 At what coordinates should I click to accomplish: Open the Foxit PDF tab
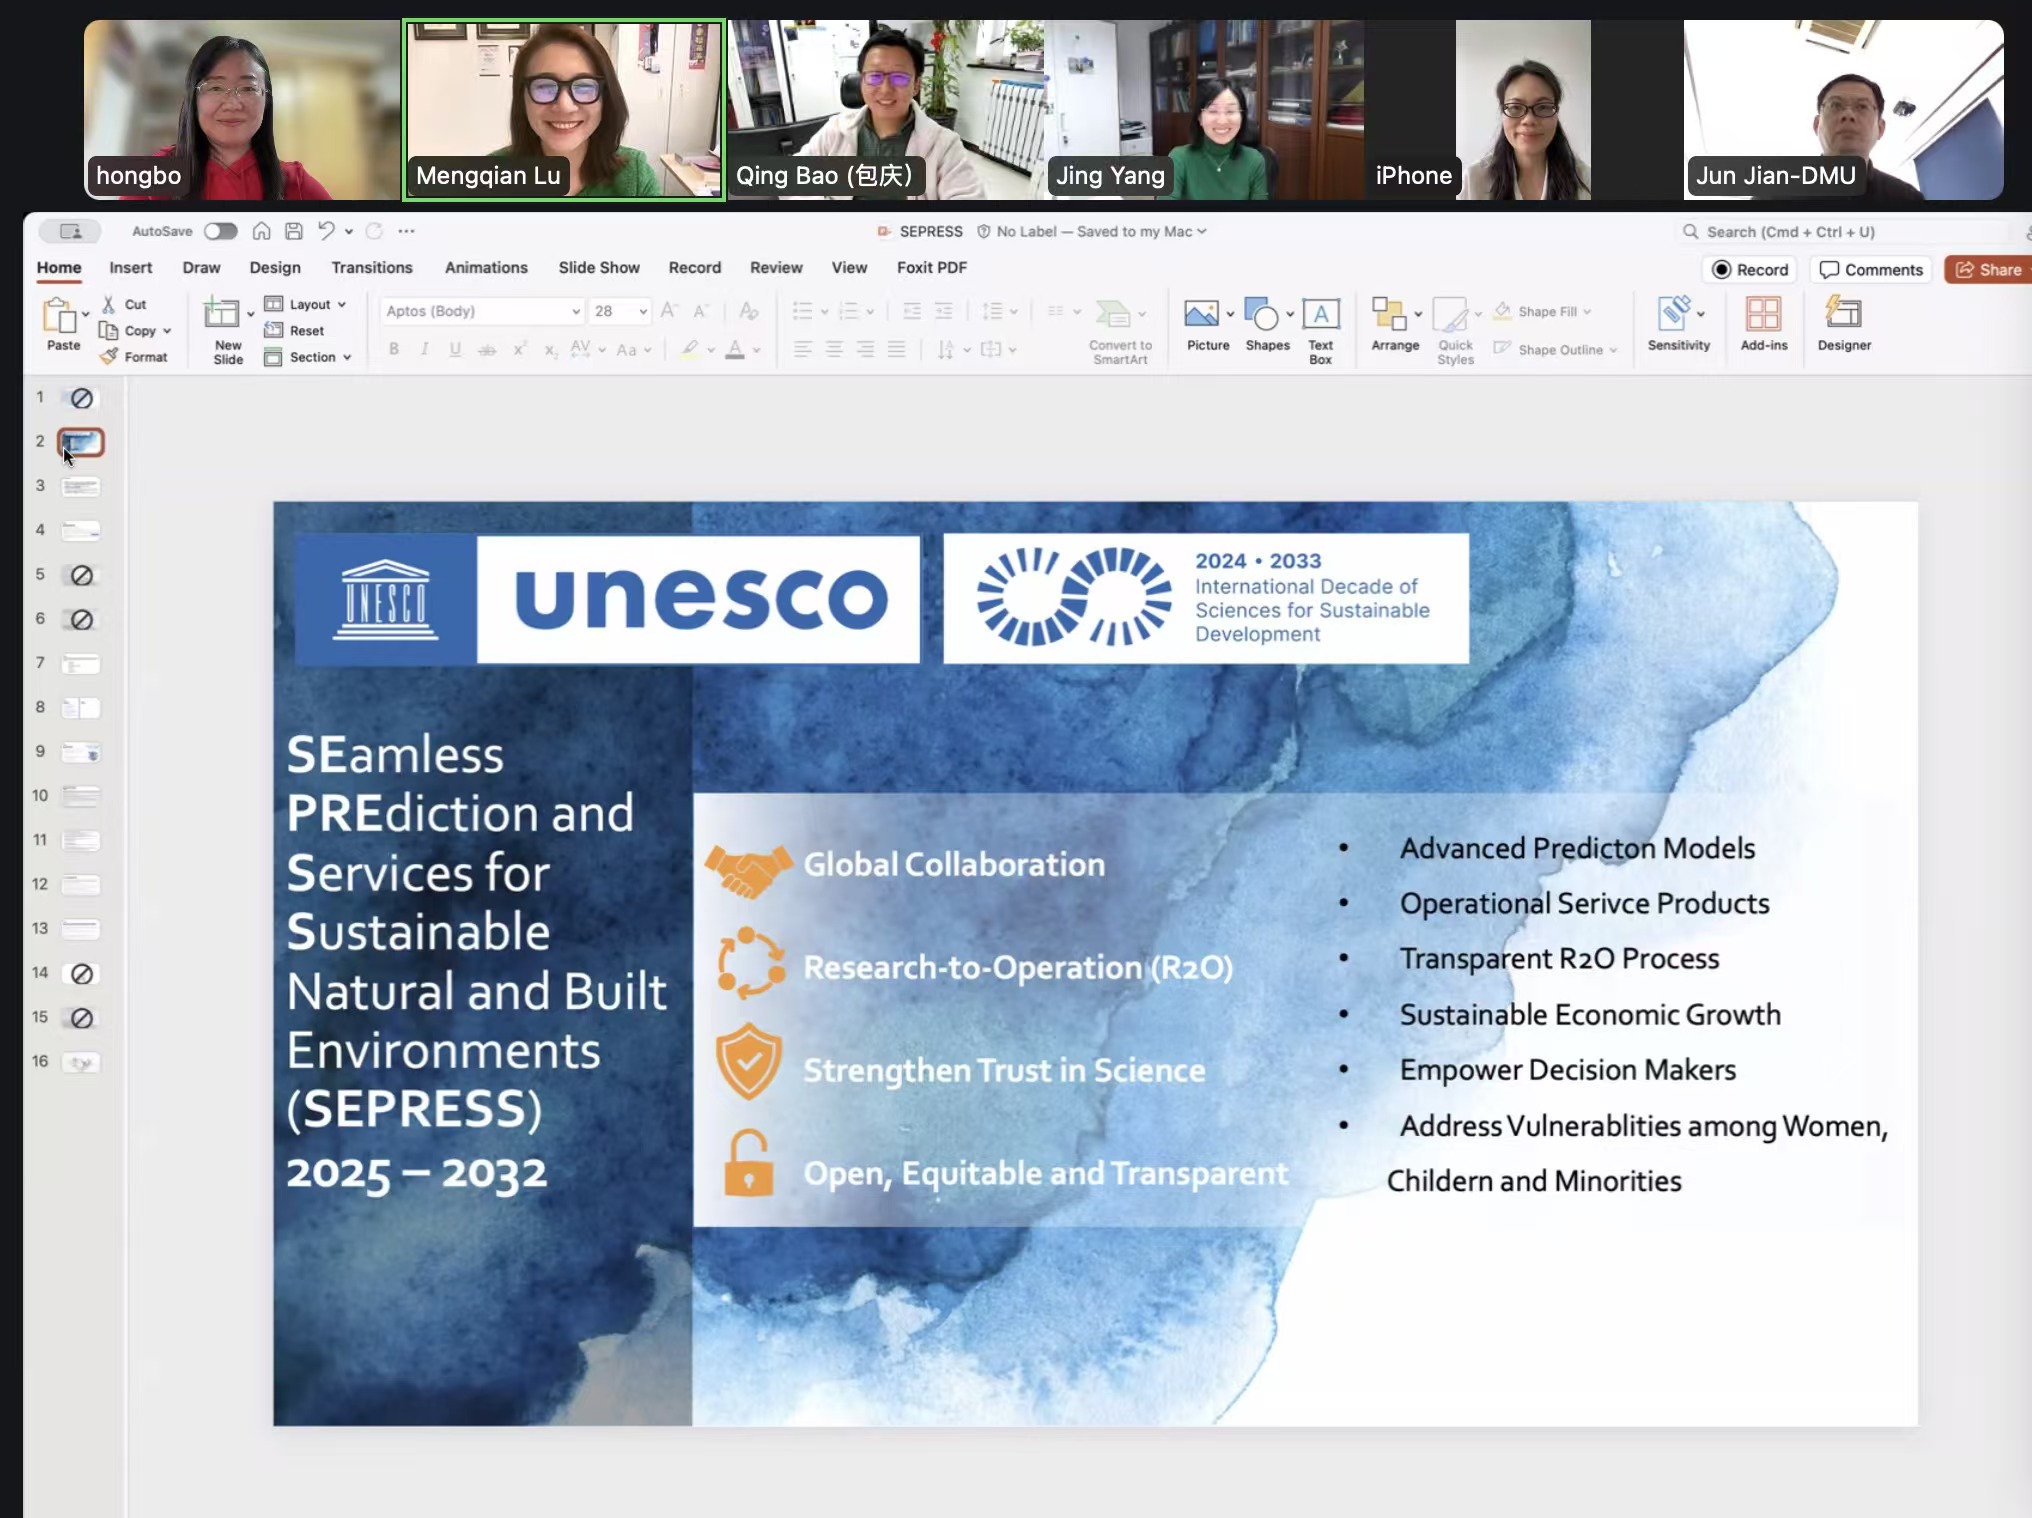pyautogui.click(x=930, y=268)
